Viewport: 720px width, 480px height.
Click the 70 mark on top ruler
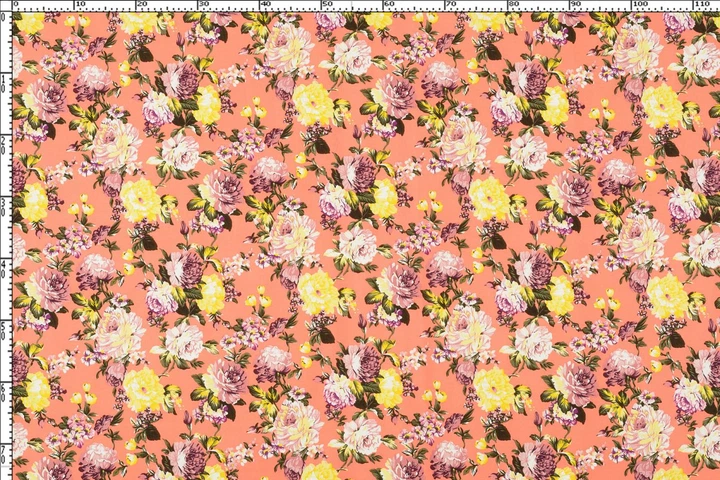(451, 4)
